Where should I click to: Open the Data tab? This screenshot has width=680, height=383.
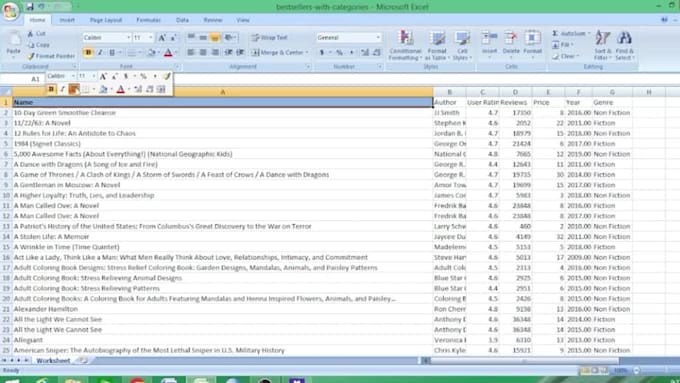click(x=182, y=20)
